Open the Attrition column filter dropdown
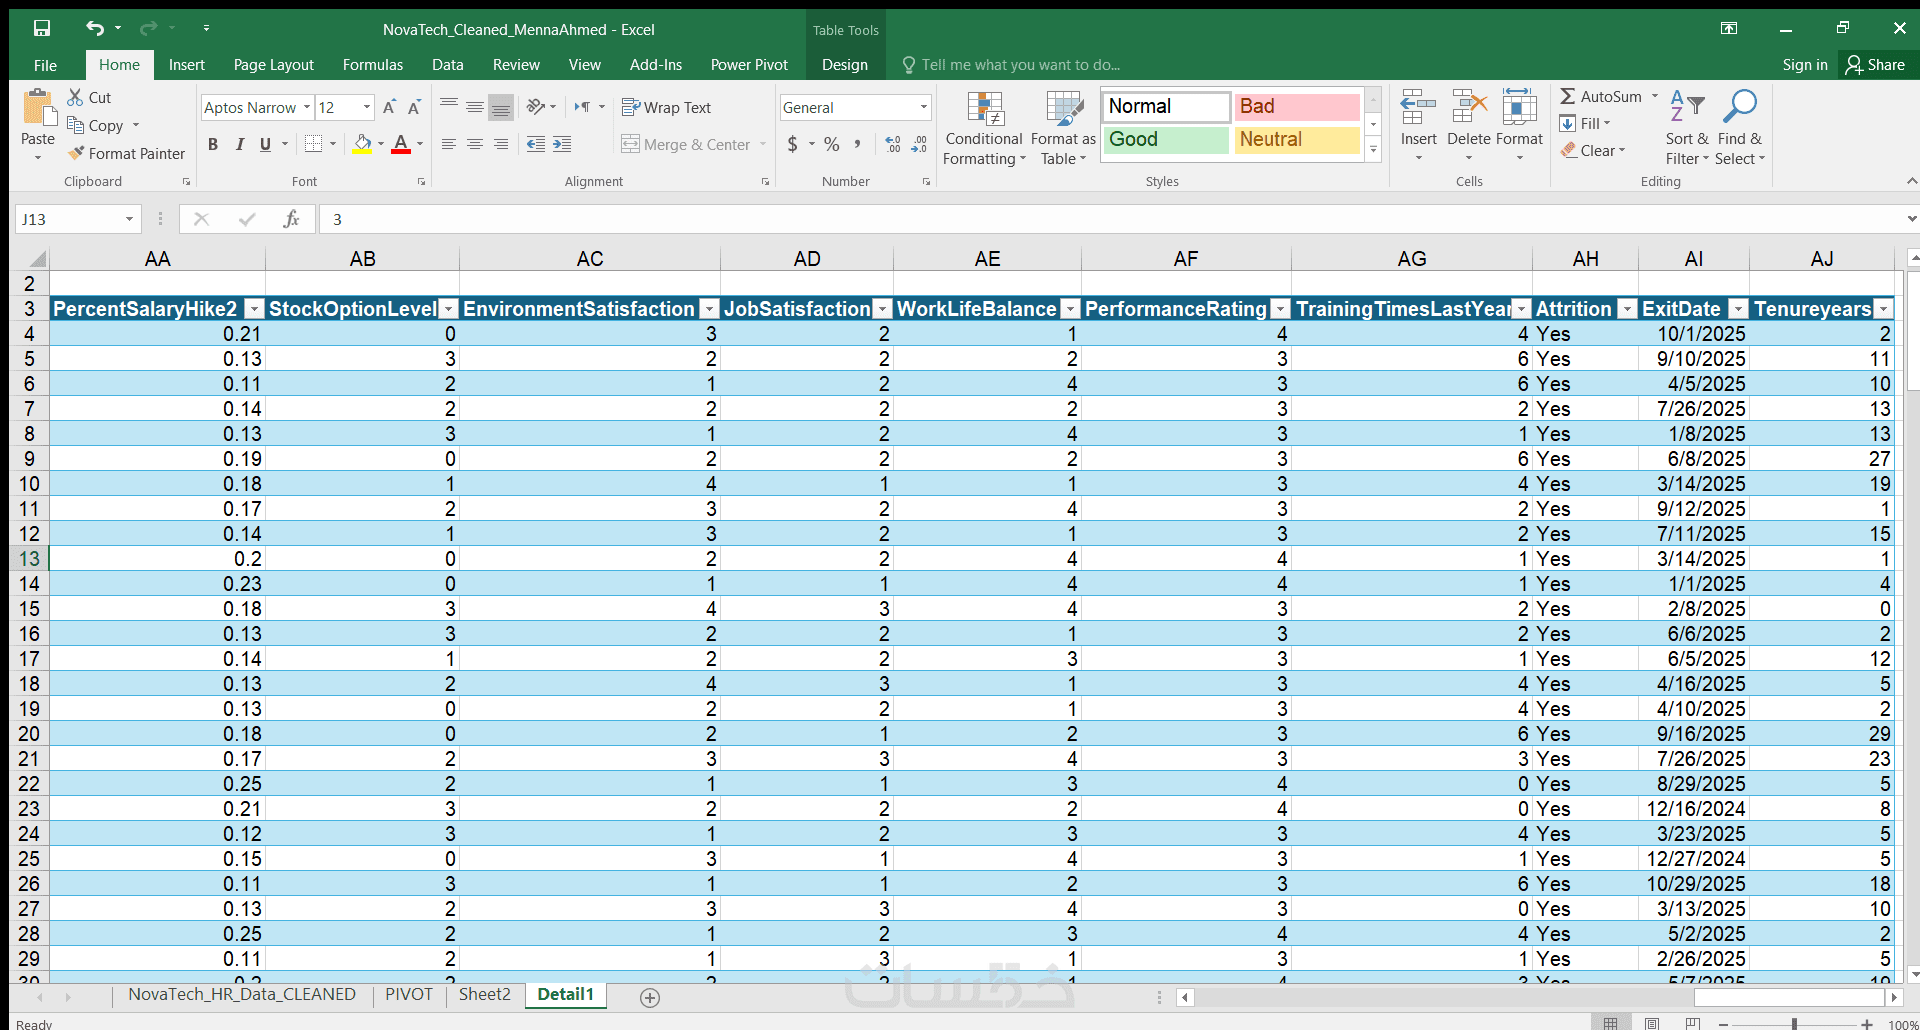The image size is (1920, 1030). (x=1627, y=309)
